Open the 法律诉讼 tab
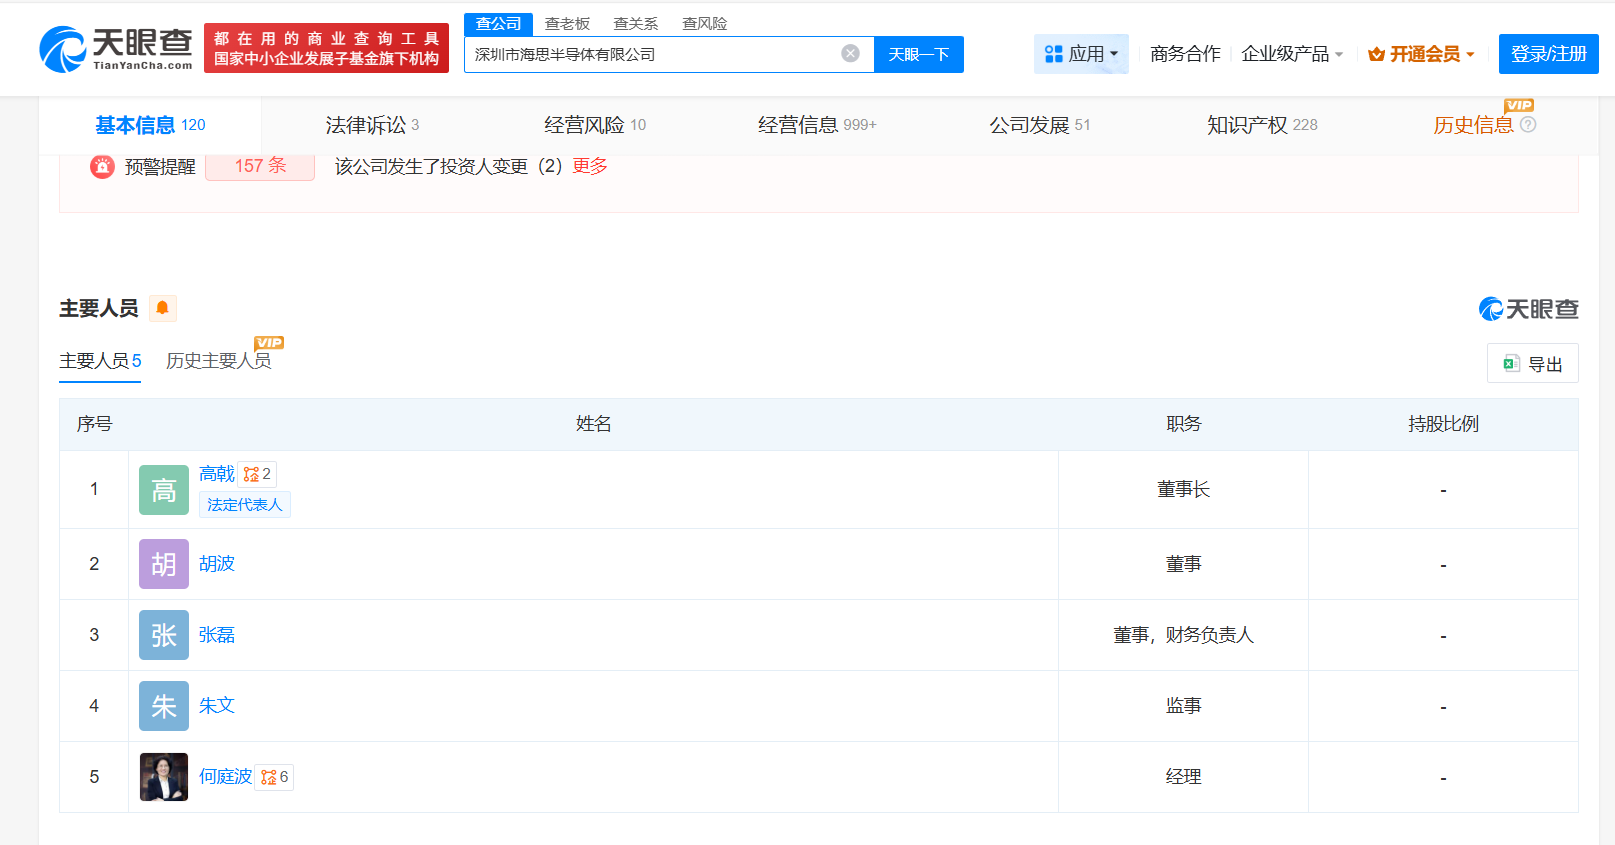This screenshot has width=1615, height=845. tap(372, 125)
